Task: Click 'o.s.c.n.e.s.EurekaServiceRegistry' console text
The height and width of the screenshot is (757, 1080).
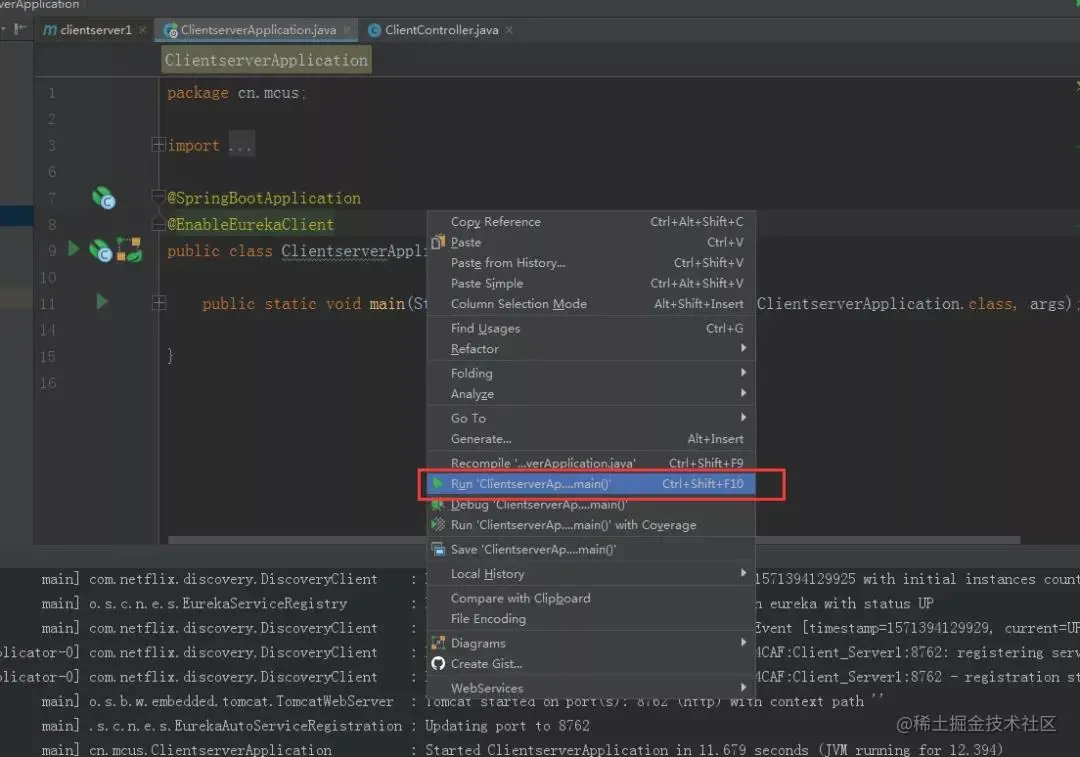Action: coord(218,603)
